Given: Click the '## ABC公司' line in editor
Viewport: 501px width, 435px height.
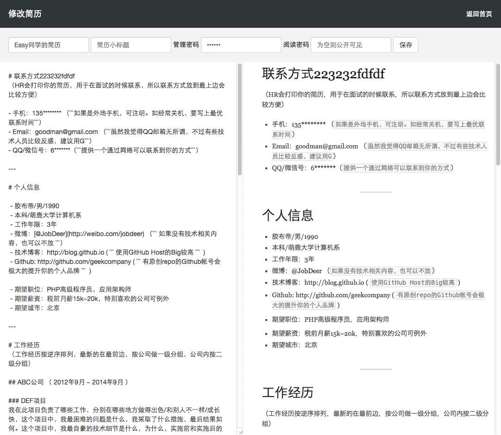Looking at the screenshot, I should [68, 382].
